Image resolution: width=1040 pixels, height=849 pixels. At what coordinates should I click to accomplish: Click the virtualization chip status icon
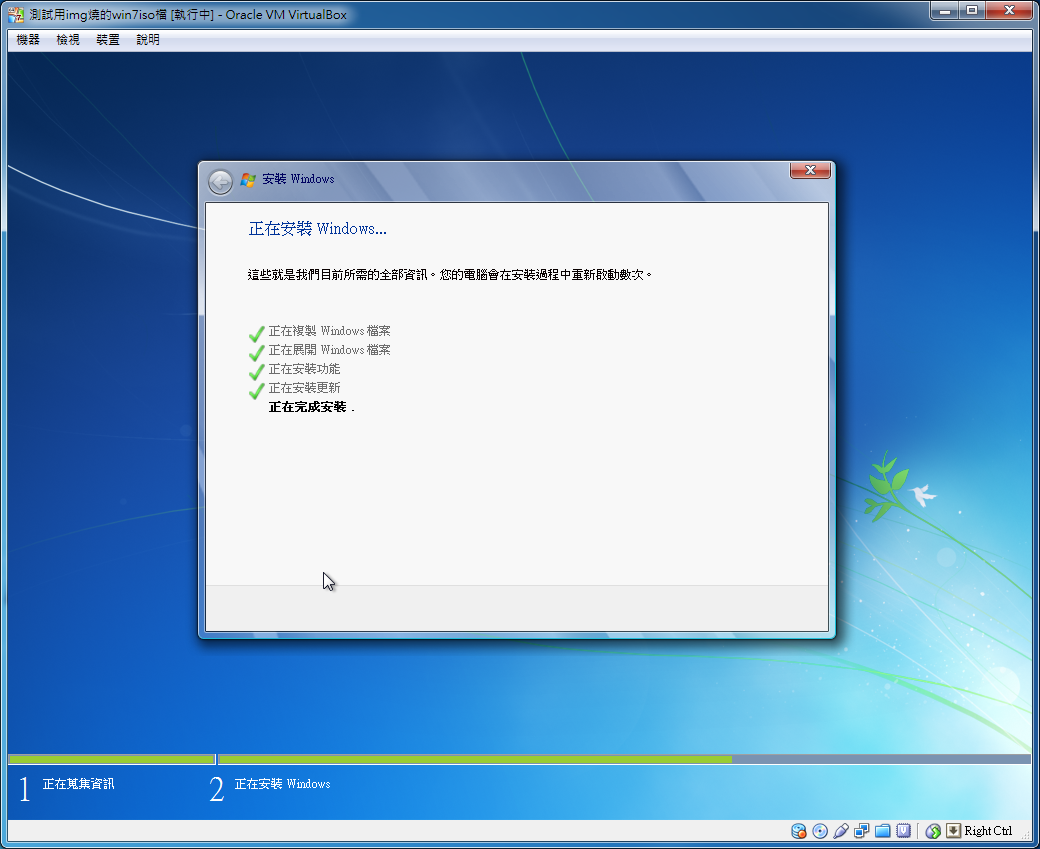tap(903, 830)
